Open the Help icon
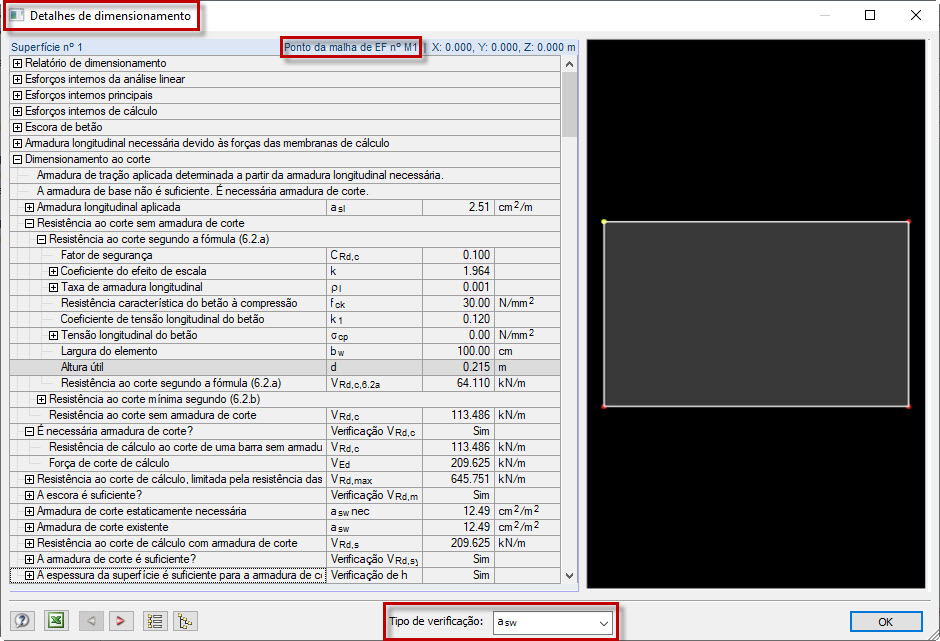 click(x=22, y=620)
